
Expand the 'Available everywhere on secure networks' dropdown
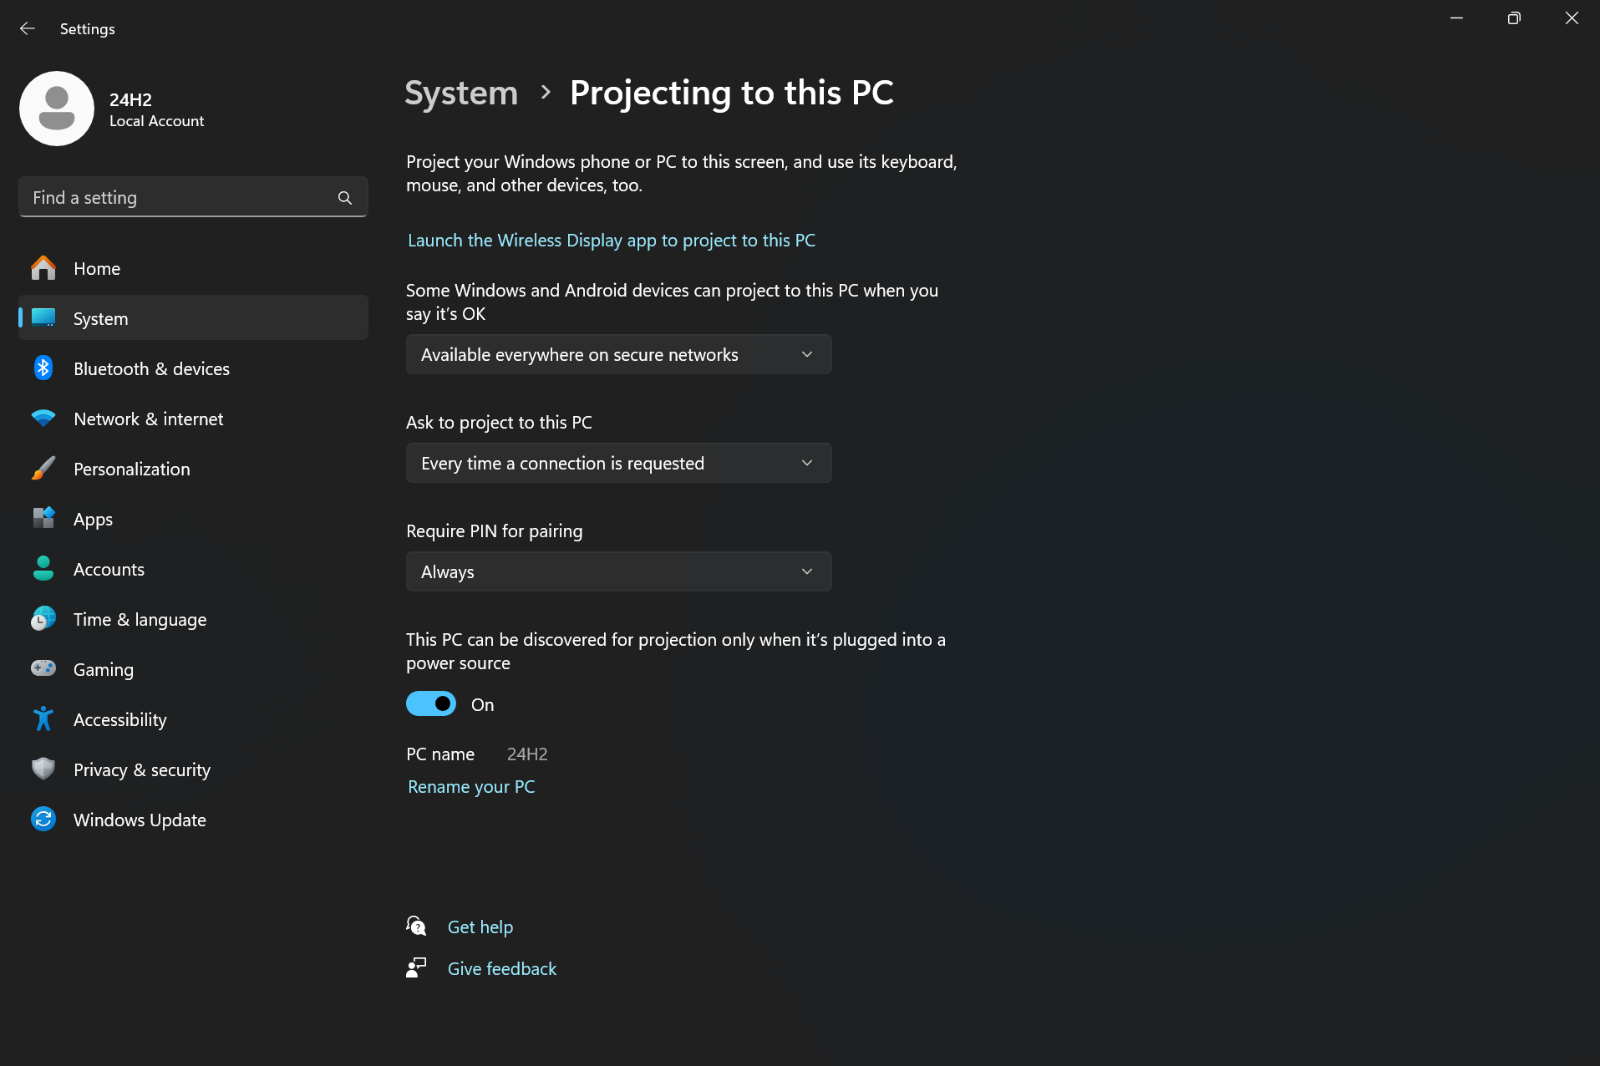(618, 354)
